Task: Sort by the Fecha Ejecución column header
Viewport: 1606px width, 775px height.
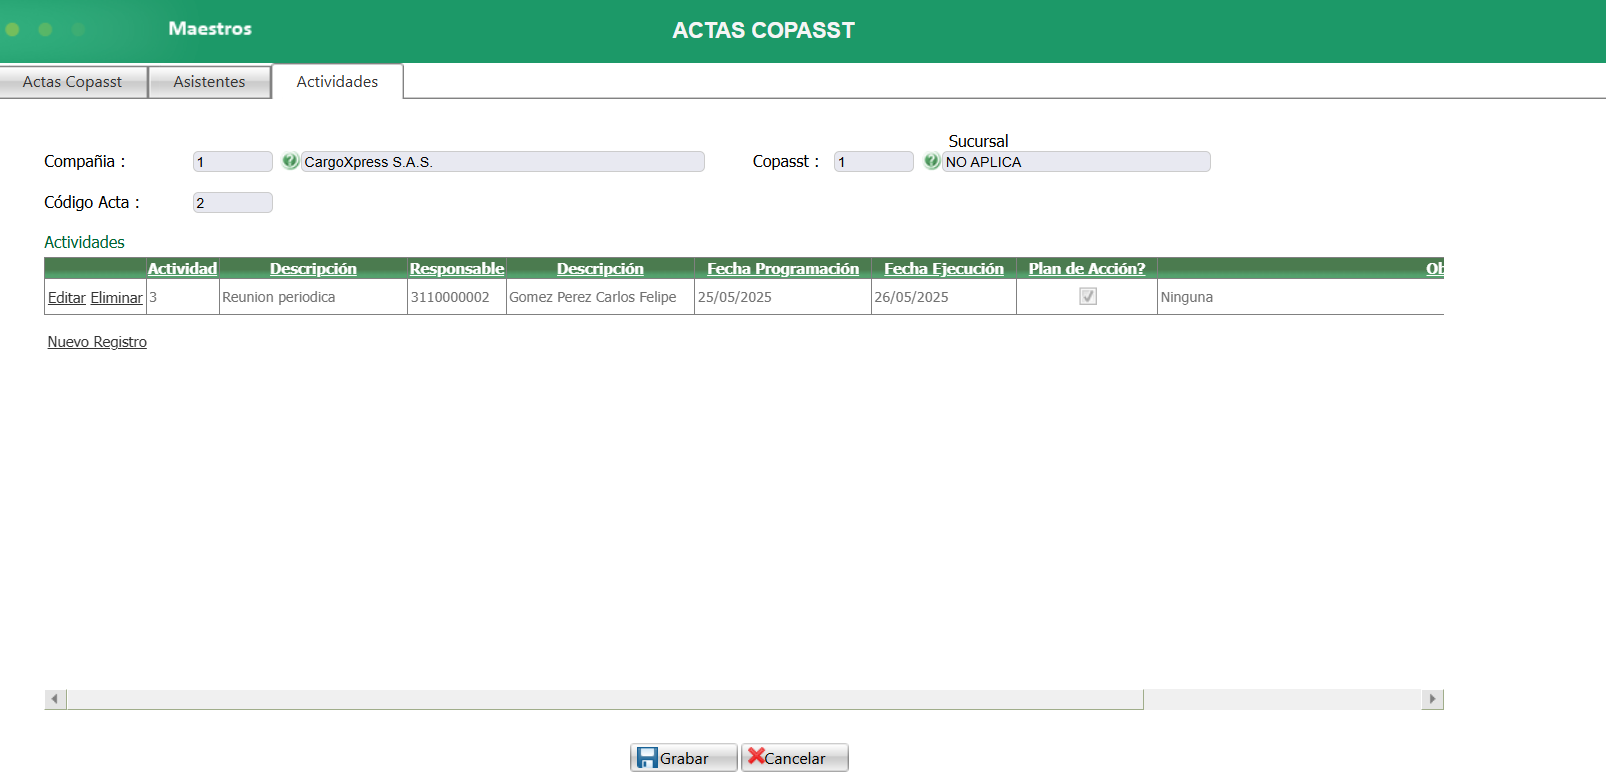Action: (944, 268)
